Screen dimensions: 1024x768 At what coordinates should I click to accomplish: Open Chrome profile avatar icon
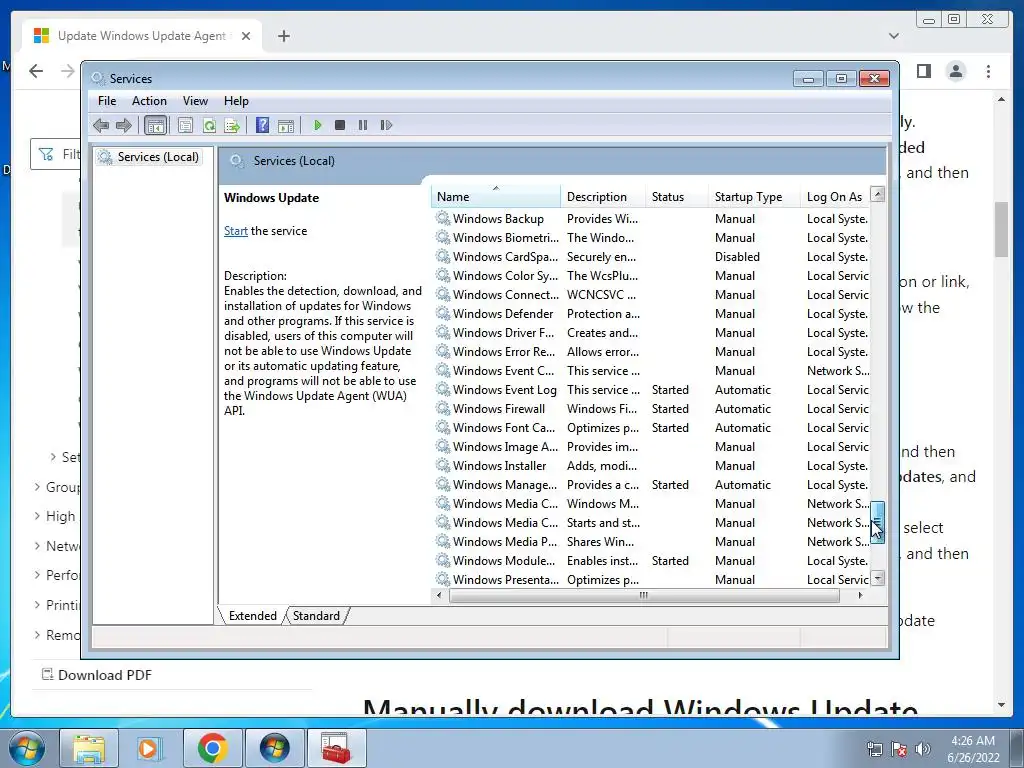click(955, 71)
